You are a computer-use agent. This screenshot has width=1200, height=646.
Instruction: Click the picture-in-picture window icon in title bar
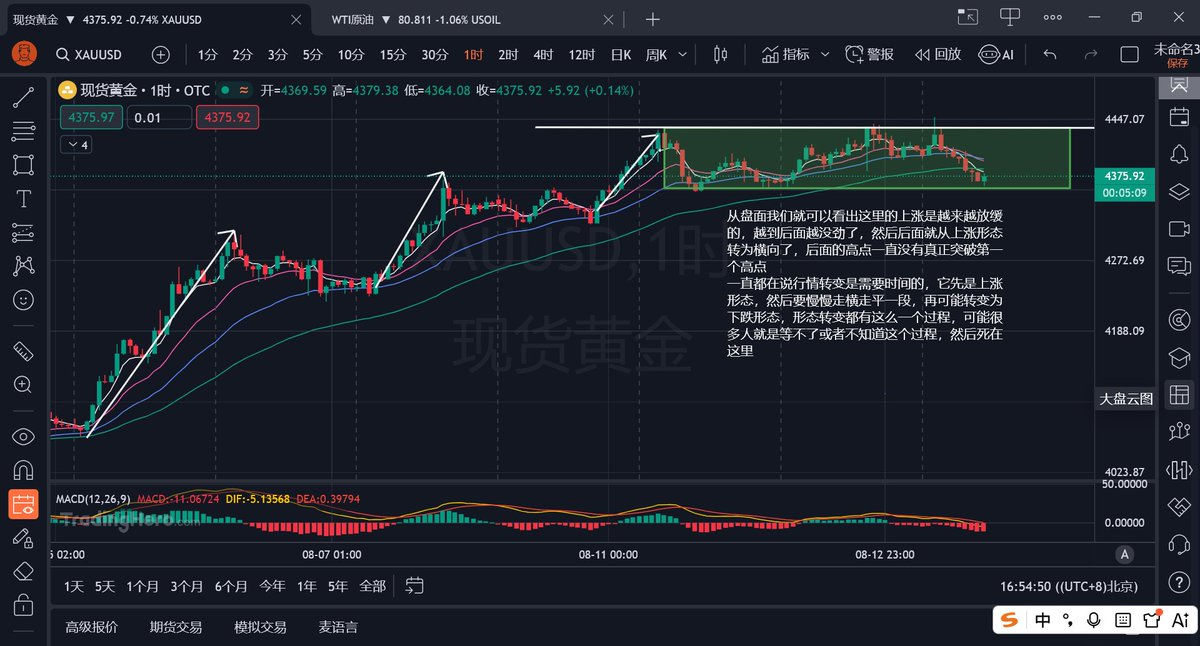(x=967, y=17)
